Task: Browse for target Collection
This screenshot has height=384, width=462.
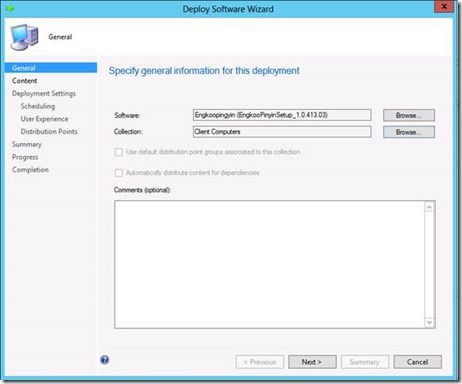Action: tap(409, 132)
